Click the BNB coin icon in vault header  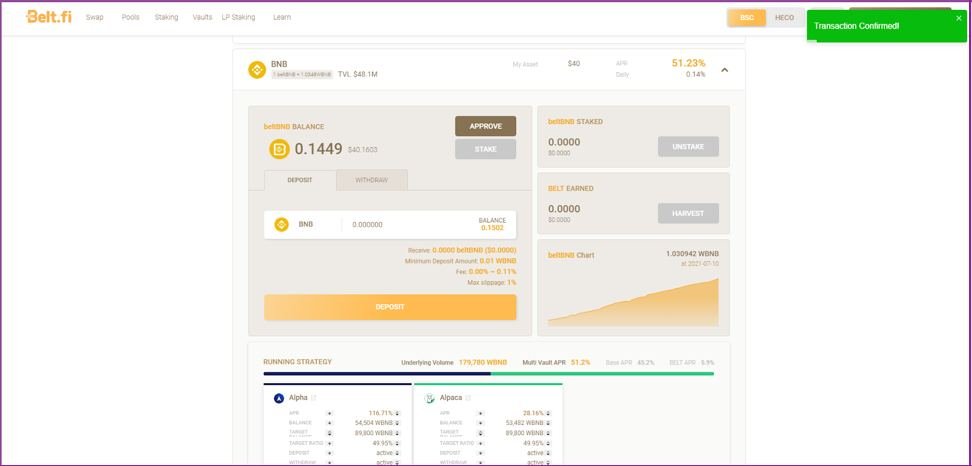pyautogui.click(x=256, y=69)
